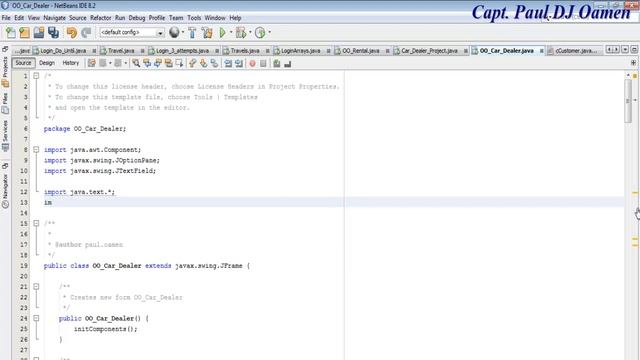Open the Refactor menu

pos(100,18)
